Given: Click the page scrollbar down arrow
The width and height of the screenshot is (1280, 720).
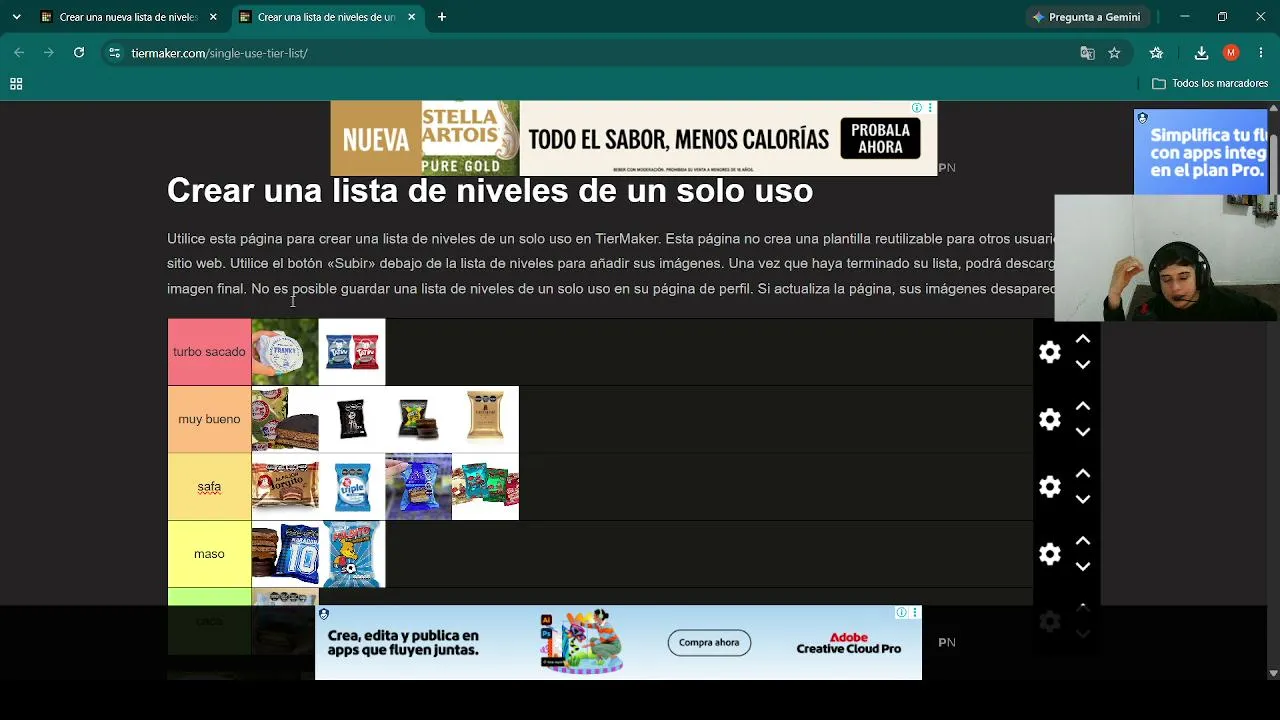Looking at the screenshot, I should pos(1273,673).
